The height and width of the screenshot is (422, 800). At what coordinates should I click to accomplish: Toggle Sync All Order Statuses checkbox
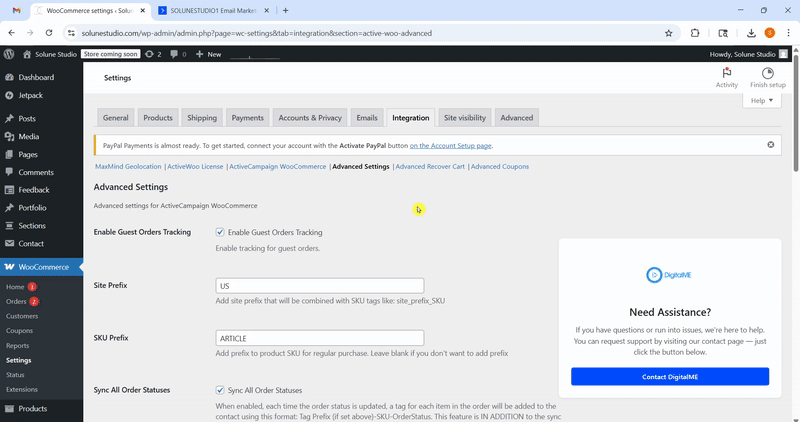[x=220, y=390]
